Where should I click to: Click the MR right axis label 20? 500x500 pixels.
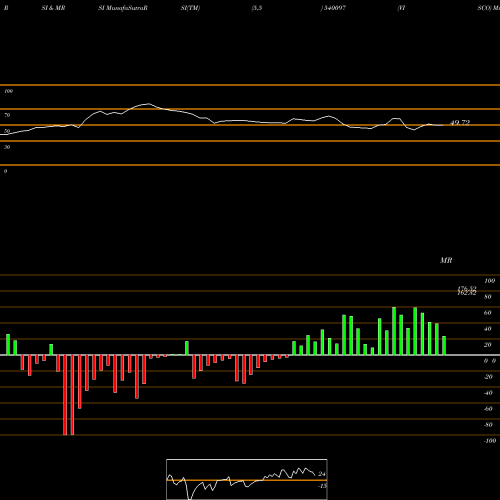(488, 345)
